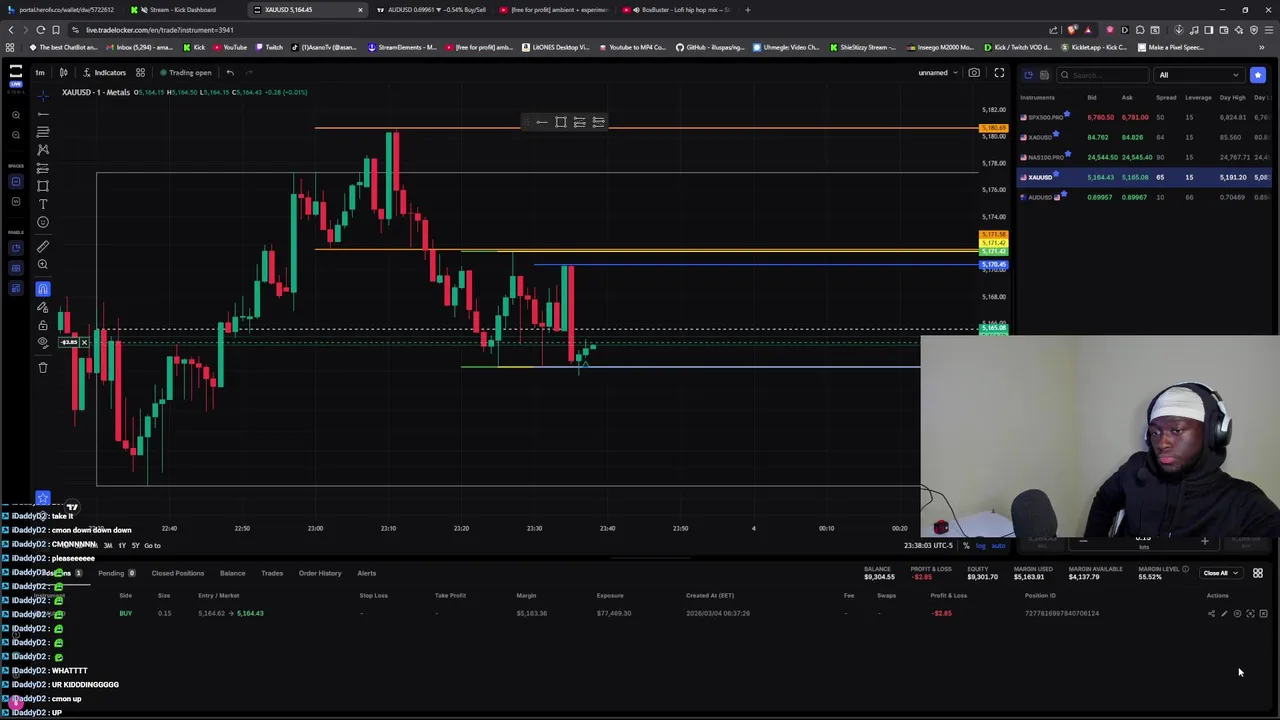This screenshot has width=1280, height=720.
Task: Unfavorite the SPX500.PRO star
Action: click(x=1067, y=115)
